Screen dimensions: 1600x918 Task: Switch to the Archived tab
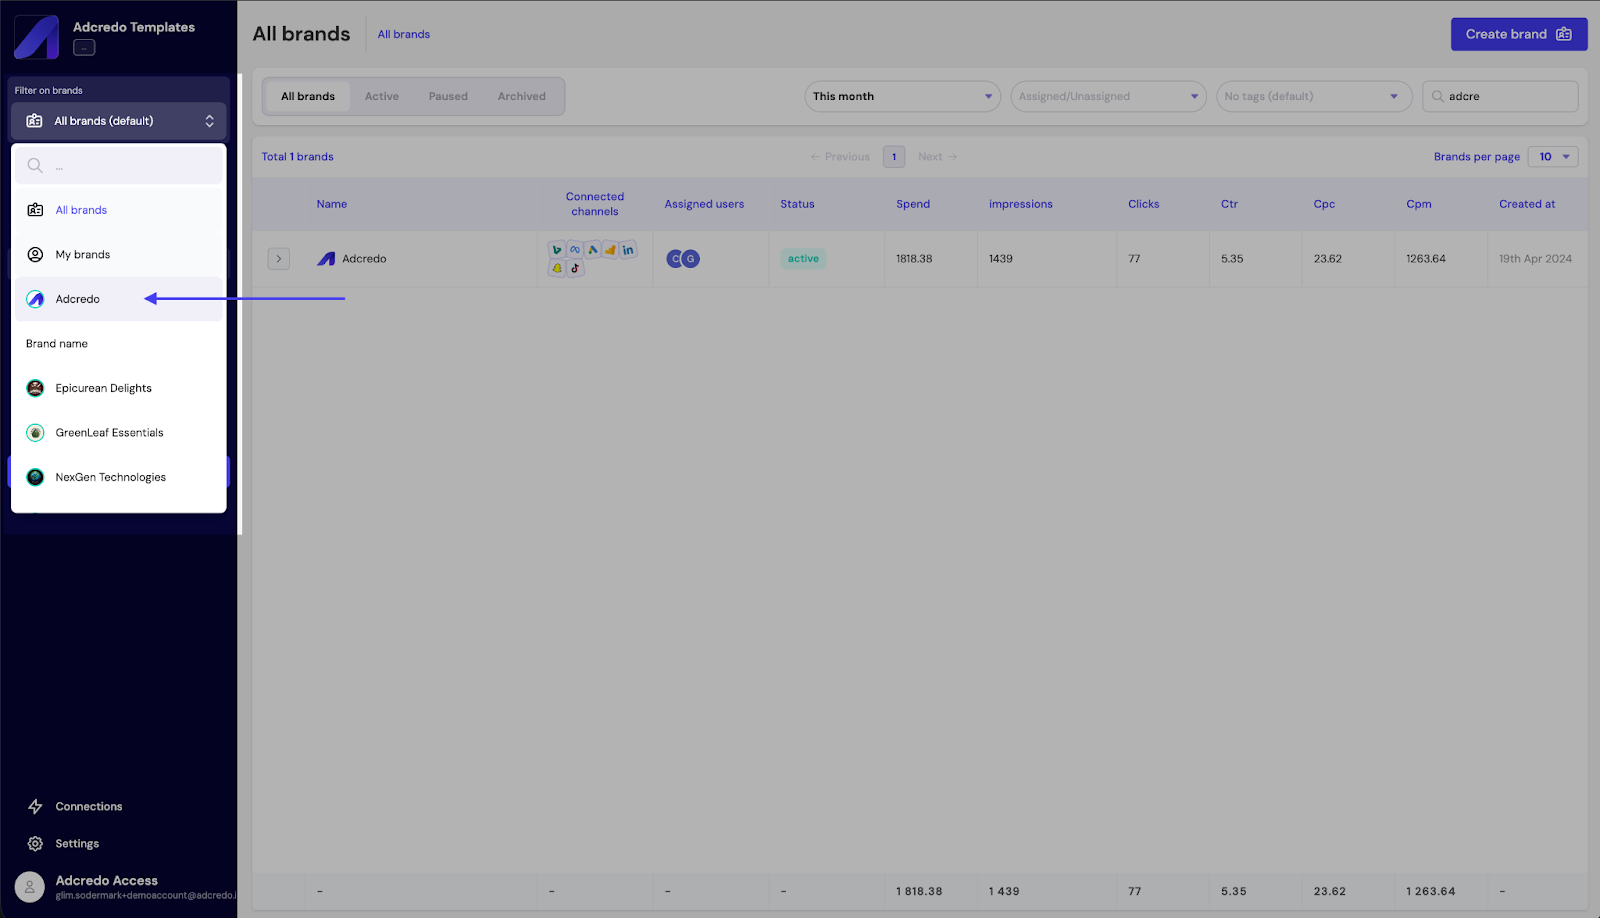click(521, 96)
